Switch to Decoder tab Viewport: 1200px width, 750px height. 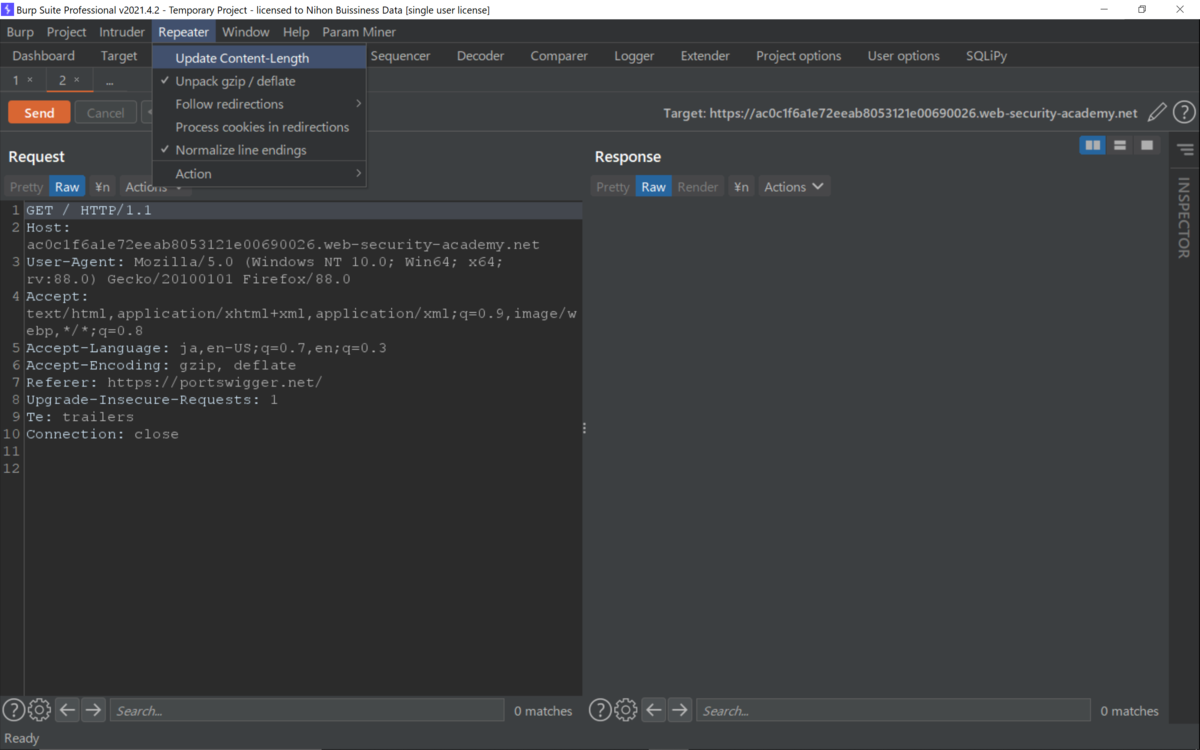[481, 56]
